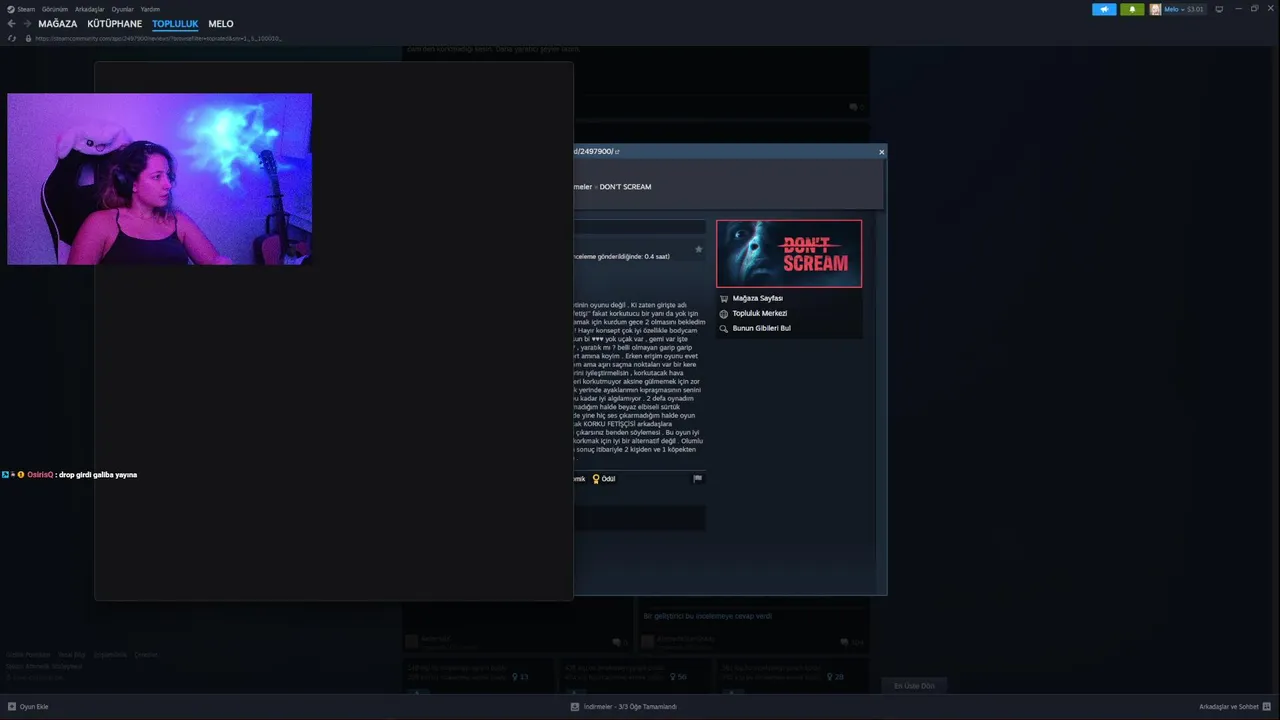Open the Arkadaşlar menu
The height and width of the screenshot is (720, 1280).
89,9
